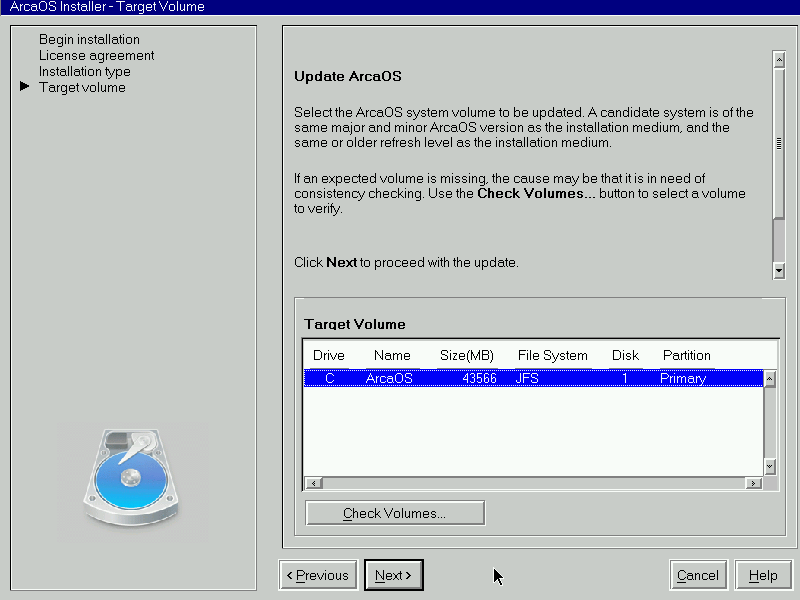Viewport: 800px width, 600px height.
Task: Click the down arrow of description scrollbar
Action: point(779,270)
